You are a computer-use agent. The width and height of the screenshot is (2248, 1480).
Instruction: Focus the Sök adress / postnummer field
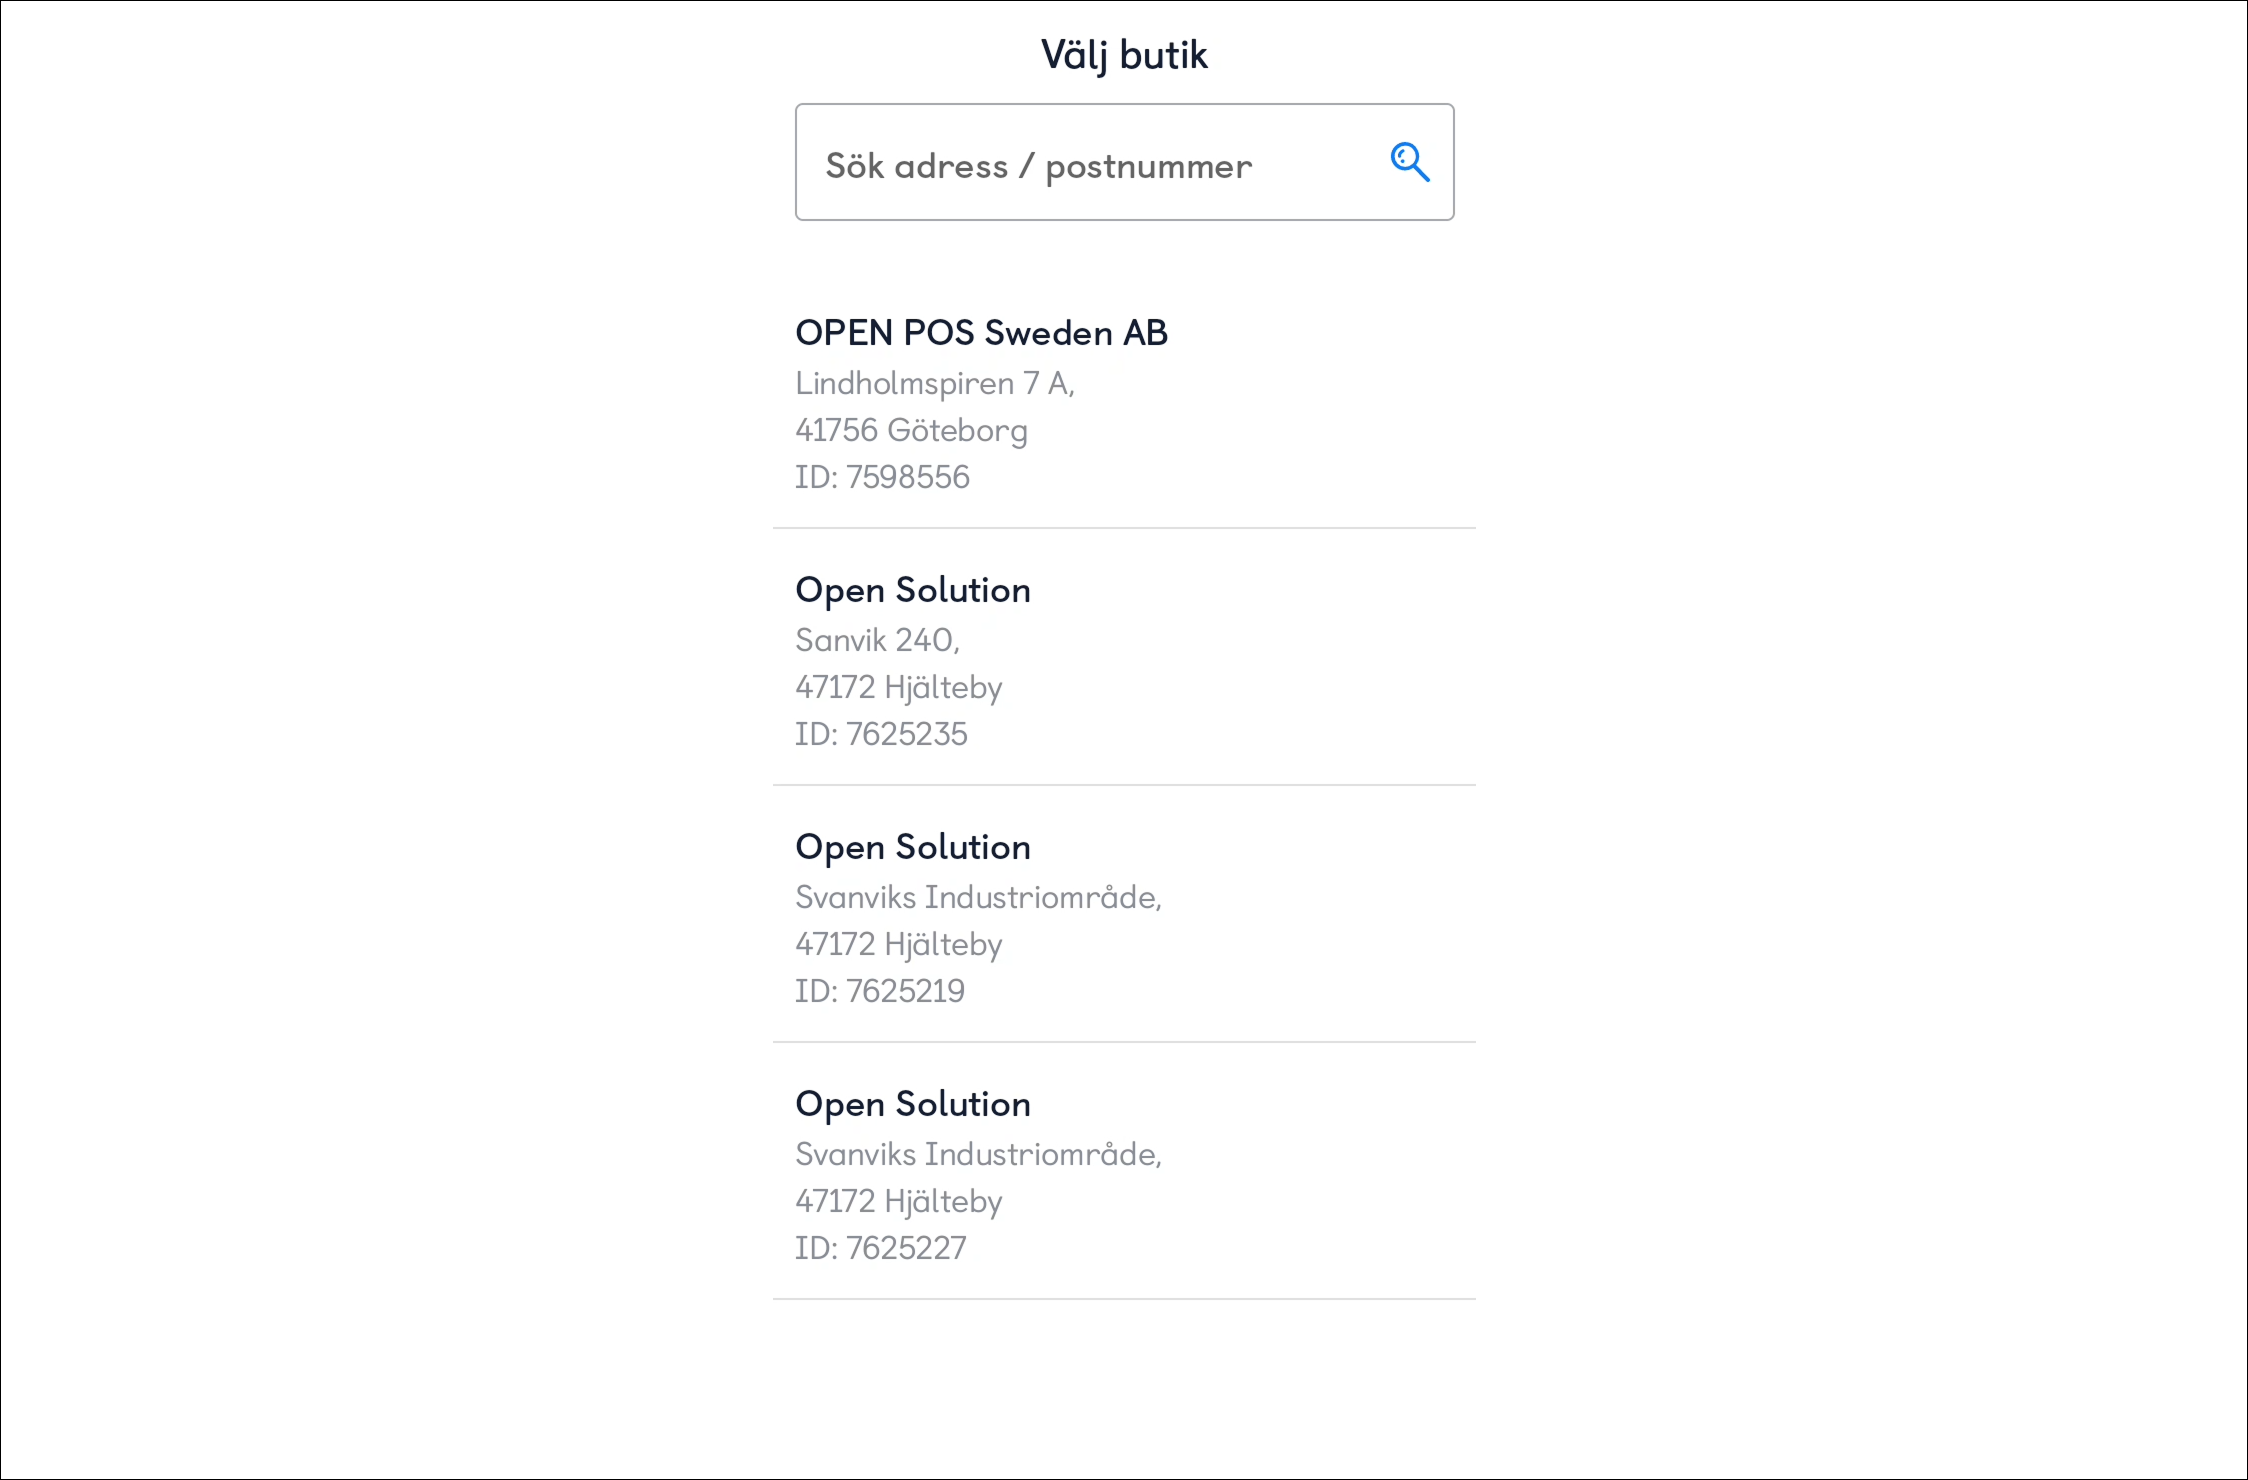pyautogui.click(x=1124, y=162)
